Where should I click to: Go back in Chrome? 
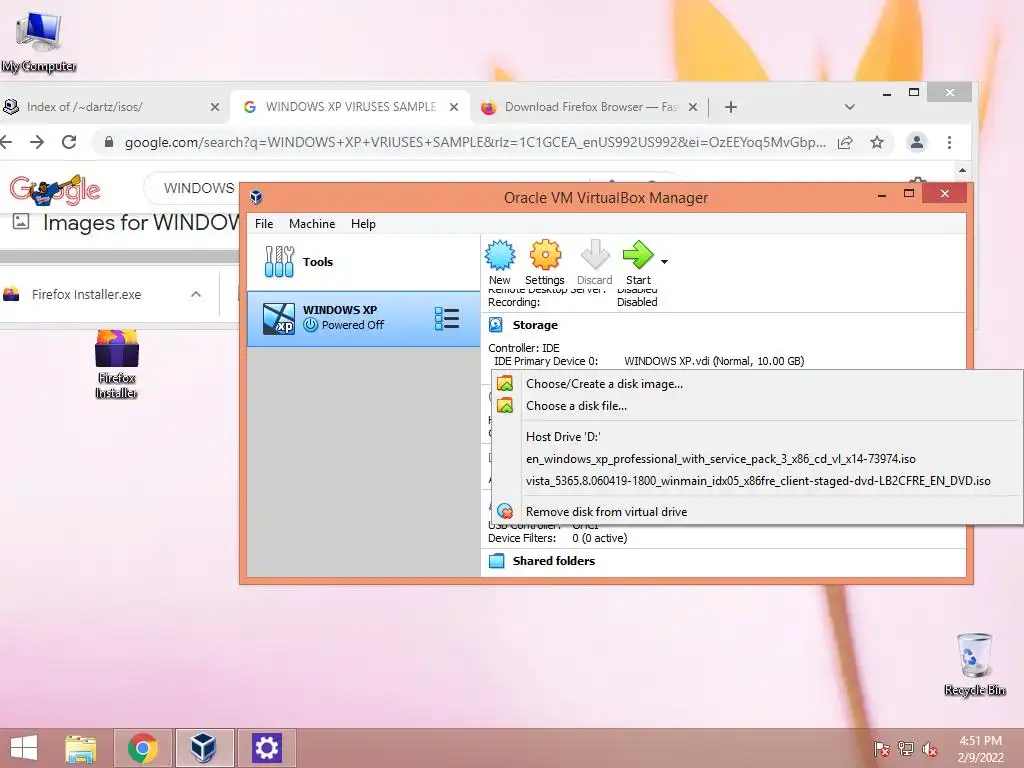tap(7, 142)
